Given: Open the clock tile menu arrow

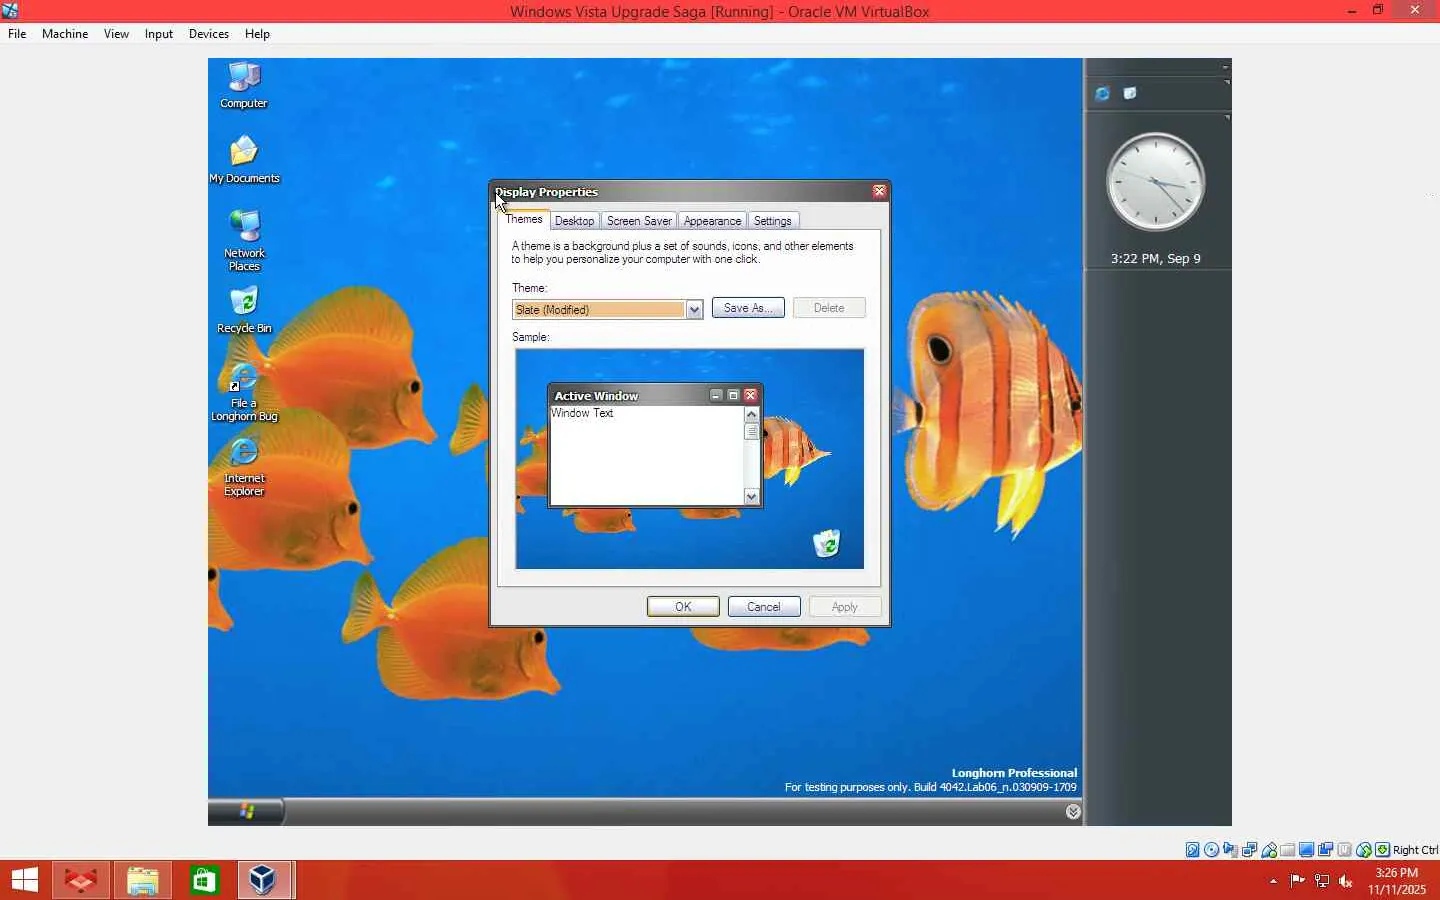Looking at the screenshot, I should (1226, 118).
